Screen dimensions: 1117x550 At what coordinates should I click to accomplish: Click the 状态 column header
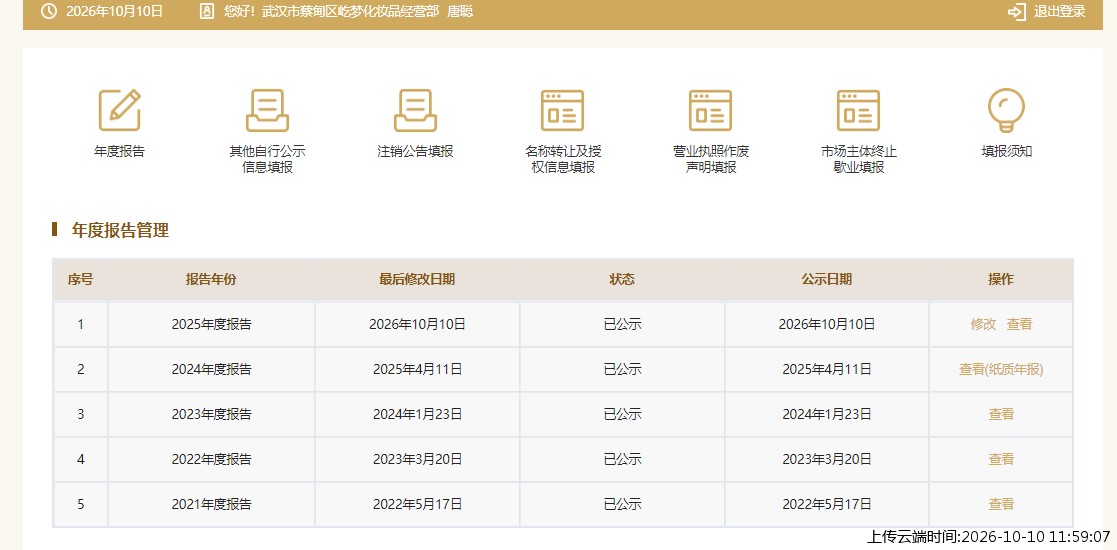click(x=622, y=279)
